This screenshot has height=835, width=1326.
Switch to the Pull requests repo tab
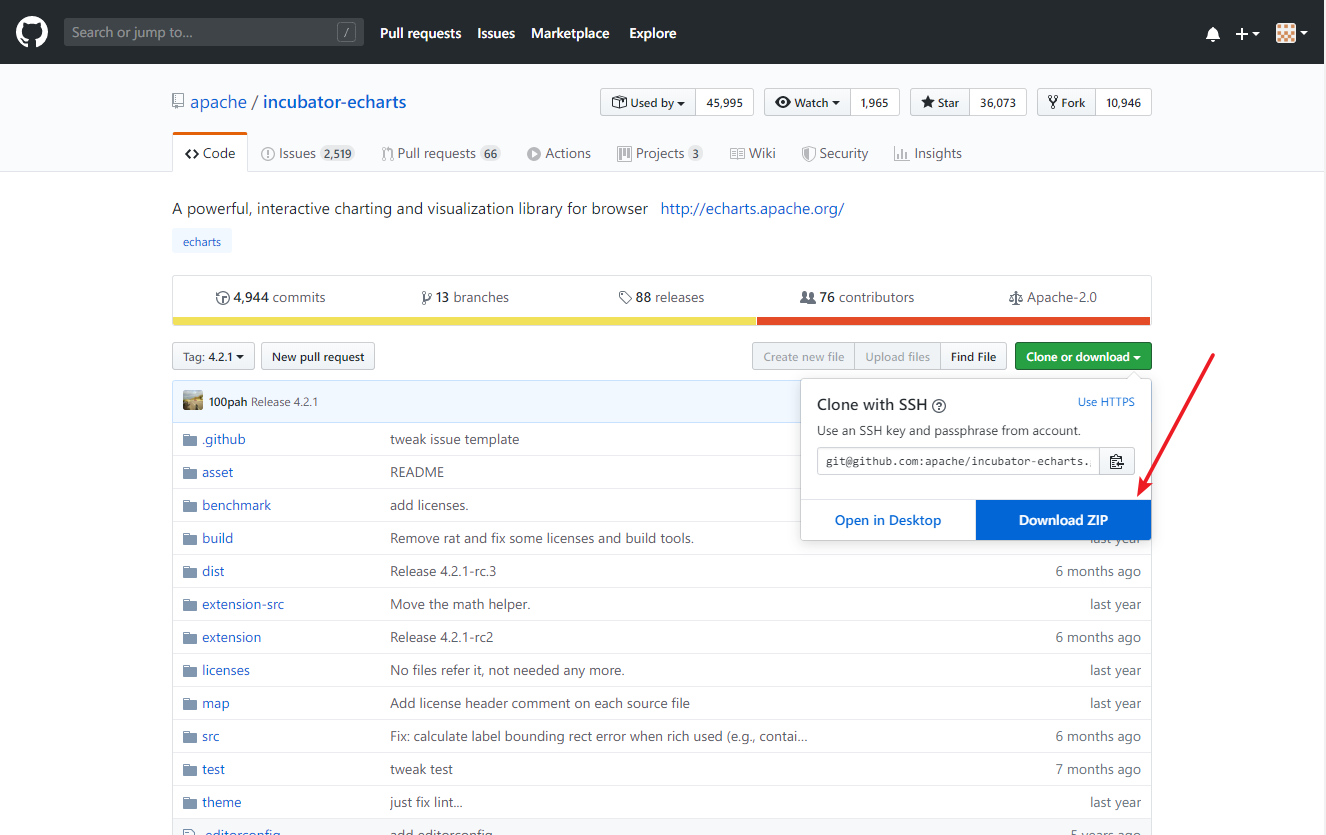click(441, 153)
